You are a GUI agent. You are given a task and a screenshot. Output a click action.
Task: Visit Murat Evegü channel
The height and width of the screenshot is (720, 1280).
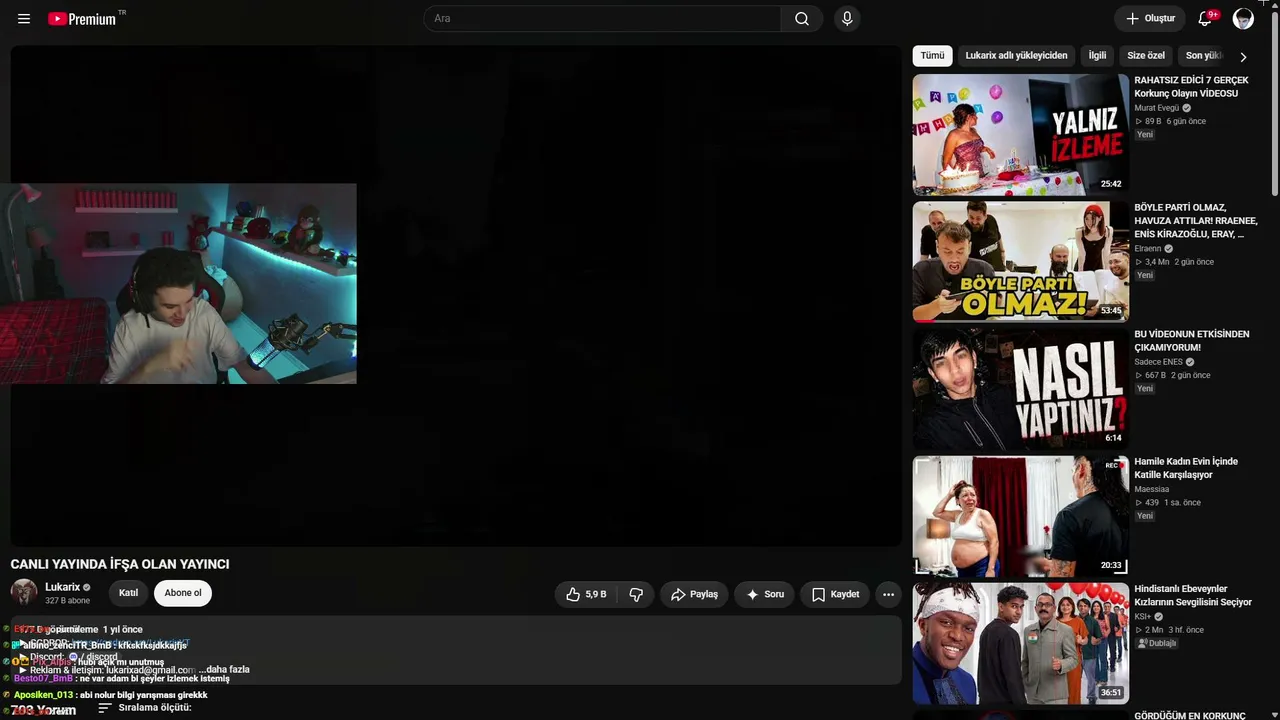pyautogui.click(x=1156, y=108)
